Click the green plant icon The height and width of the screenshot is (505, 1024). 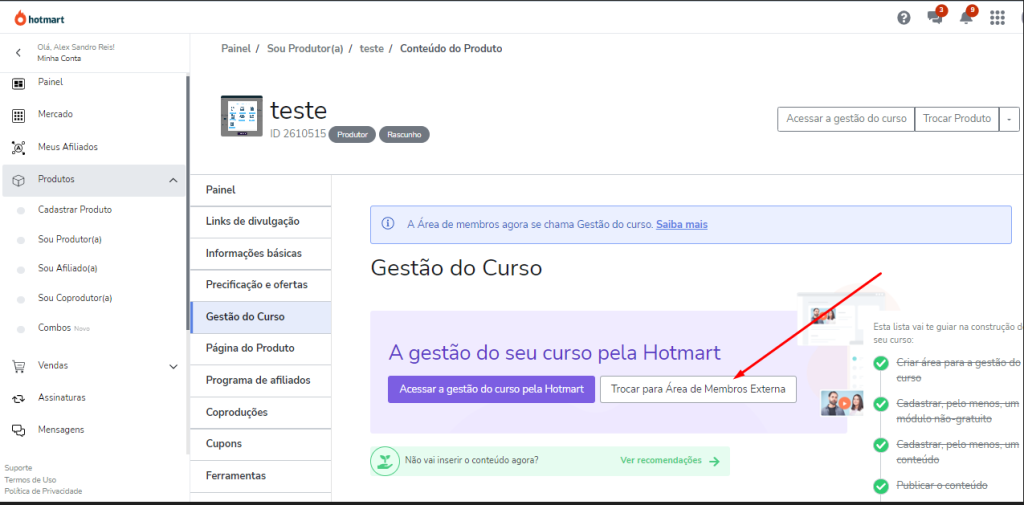tap(385, 461)
